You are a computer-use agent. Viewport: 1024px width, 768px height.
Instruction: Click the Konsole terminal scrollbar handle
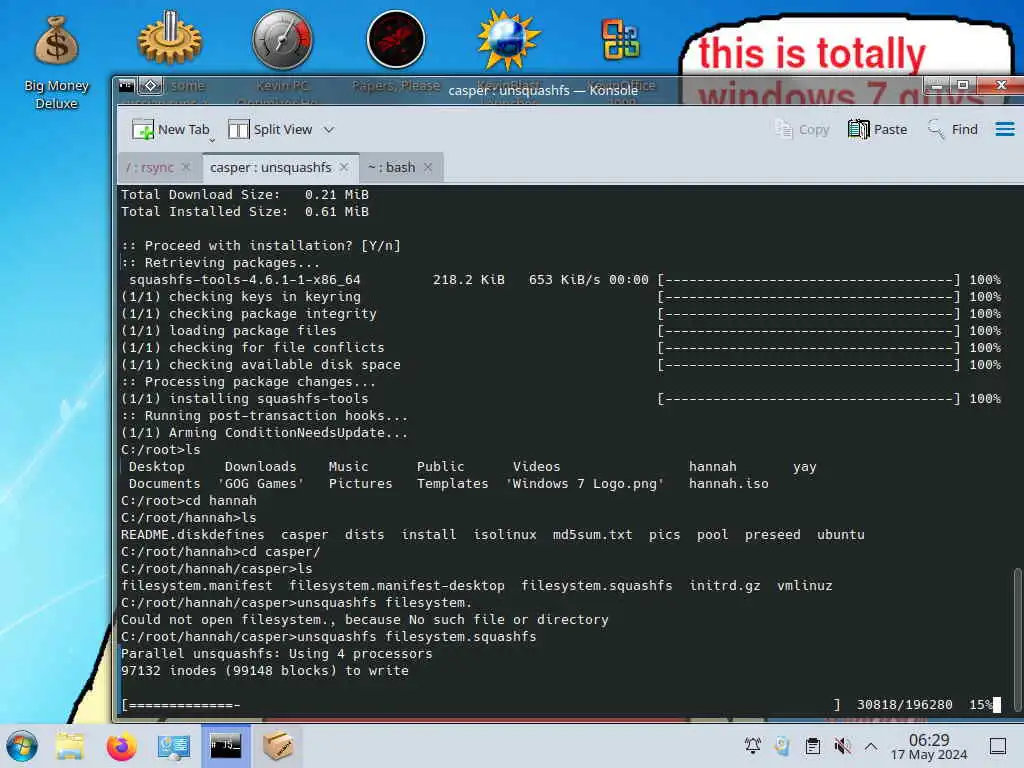[x=1017, y=640]
